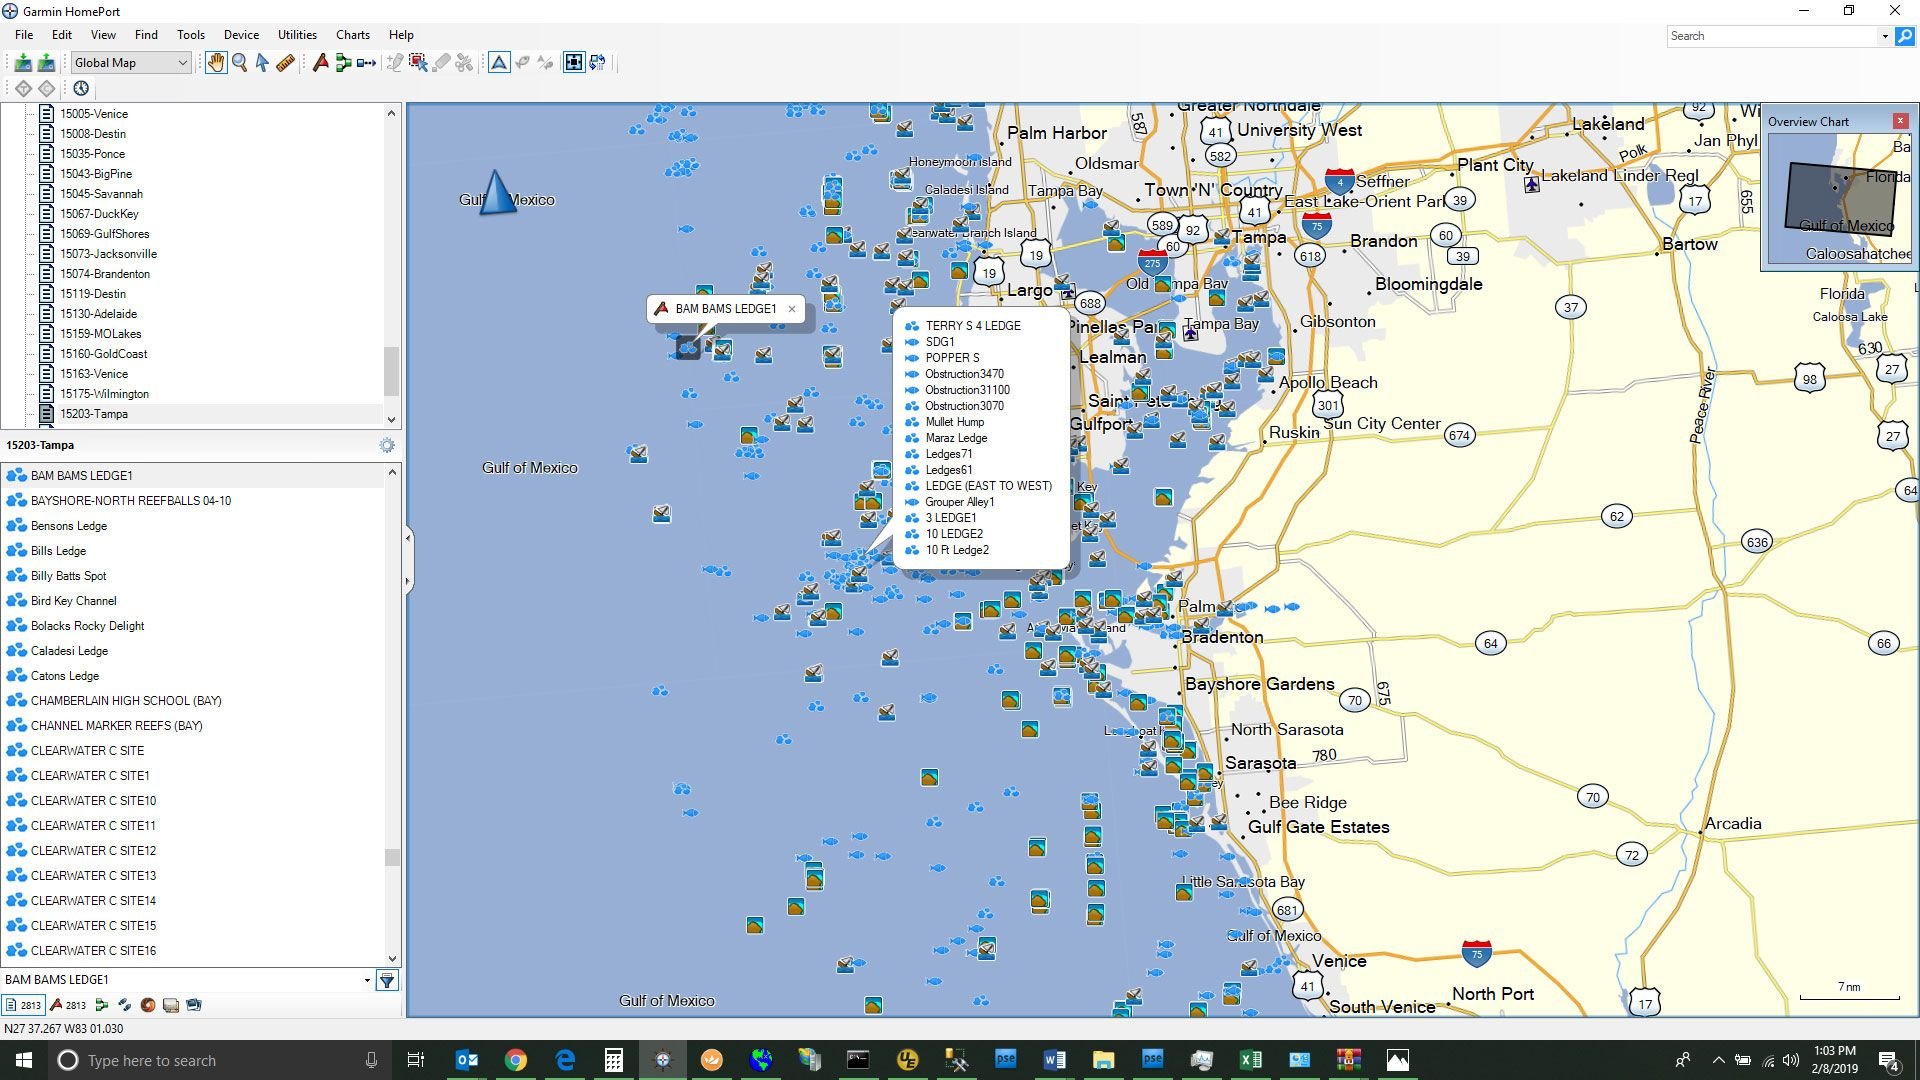Click Mullet Hump in popup list
This screenshot has width=1920, height=1080.
[954, 422]
